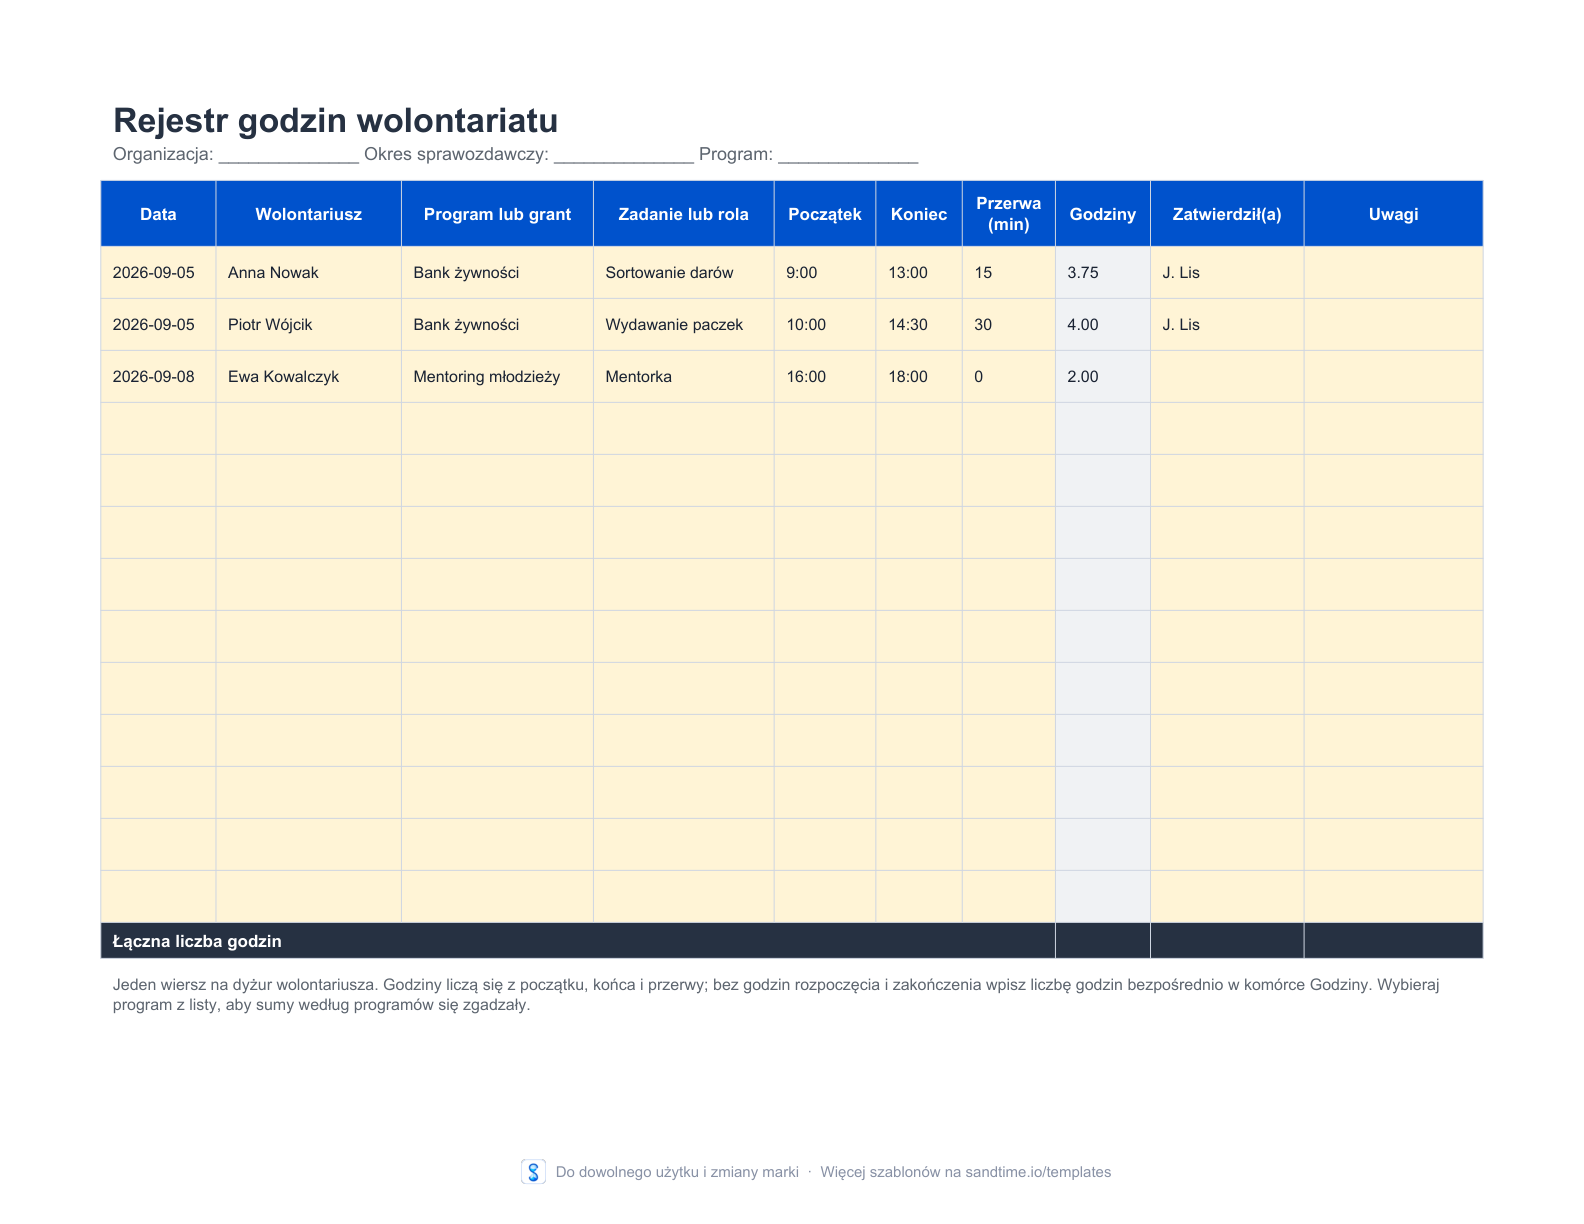Click the '4.00' hours cell
The height and width of the screenshot is (1224, 1584).
tap(1103, 324)
